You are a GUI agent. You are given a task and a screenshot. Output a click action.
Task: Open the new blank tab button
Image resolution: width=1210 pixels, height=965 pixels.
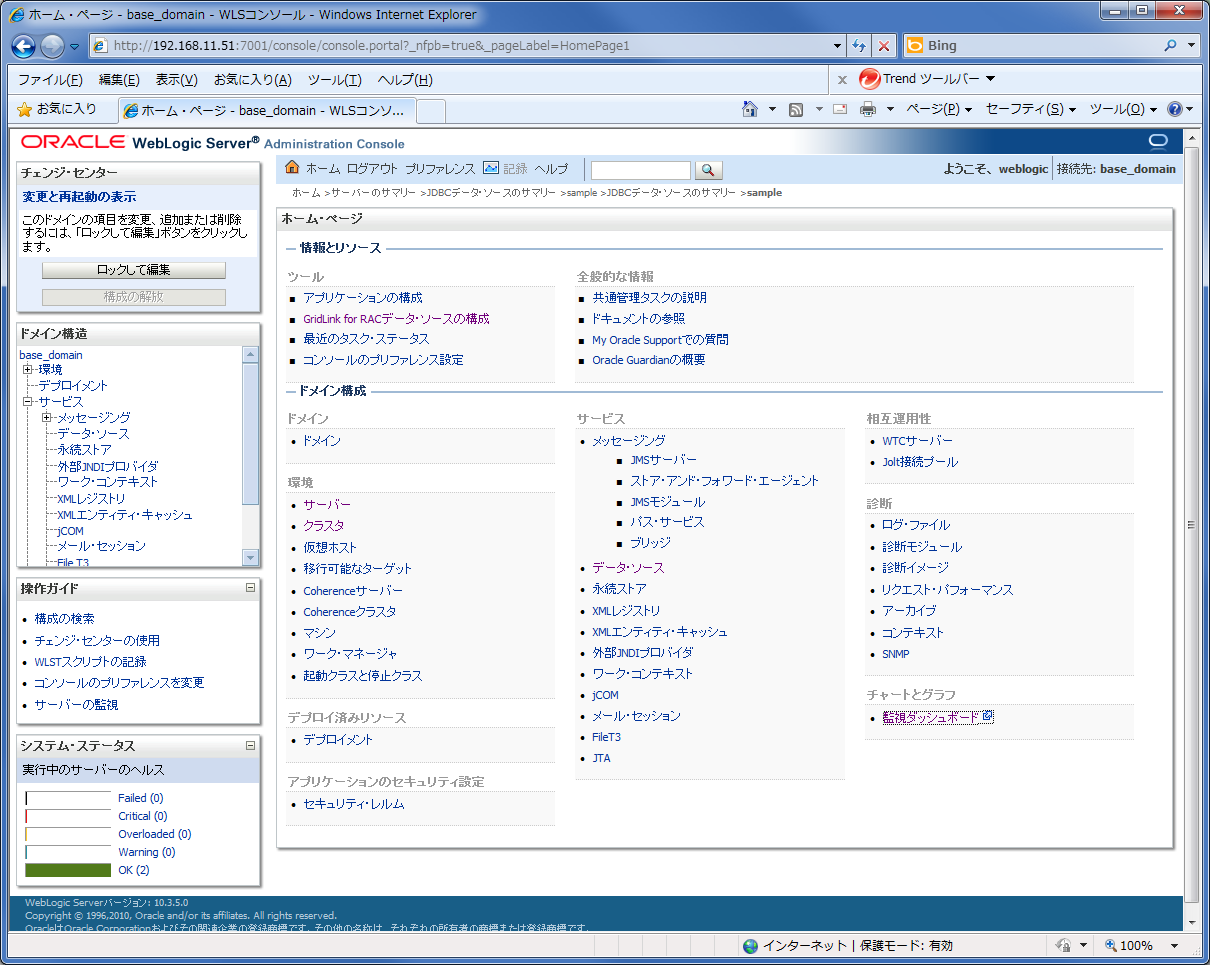pos(430,110)
